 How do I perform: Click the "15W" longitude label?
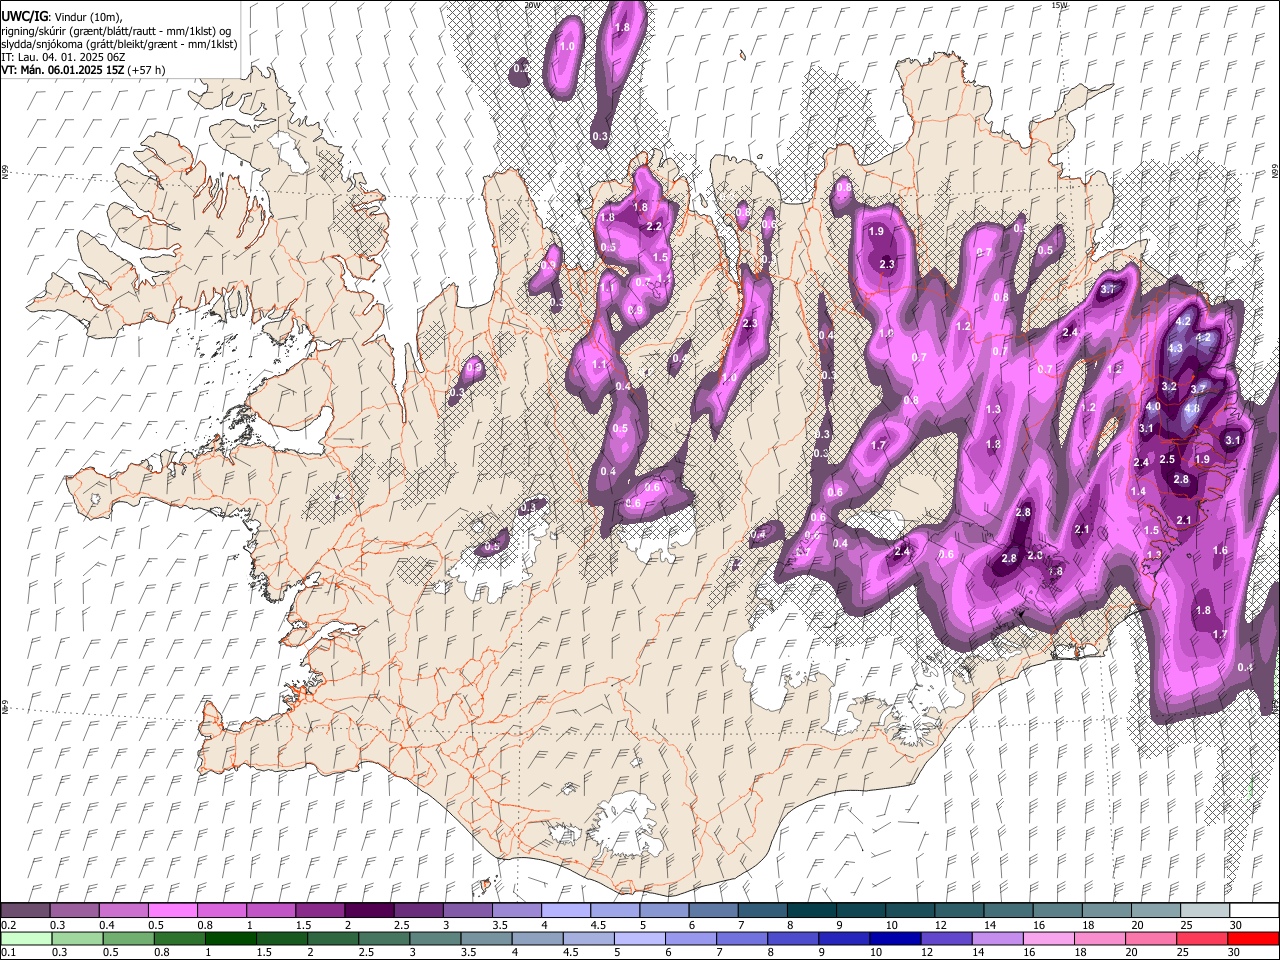tap(1058, 5)
